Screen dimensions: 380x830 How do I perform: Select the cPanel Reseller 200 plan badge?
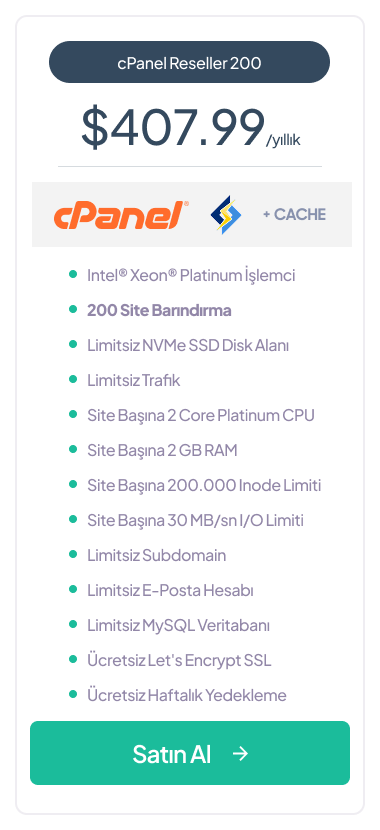tap(189, 62)
